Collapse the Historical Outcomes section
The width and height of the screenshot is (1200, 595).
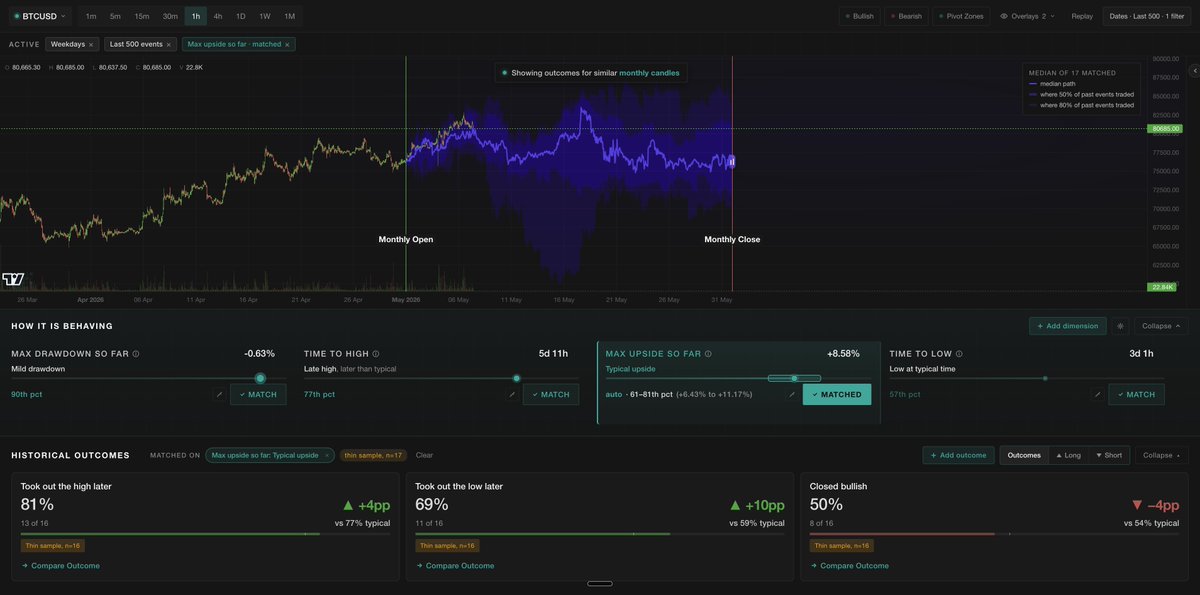(1162, 455)
